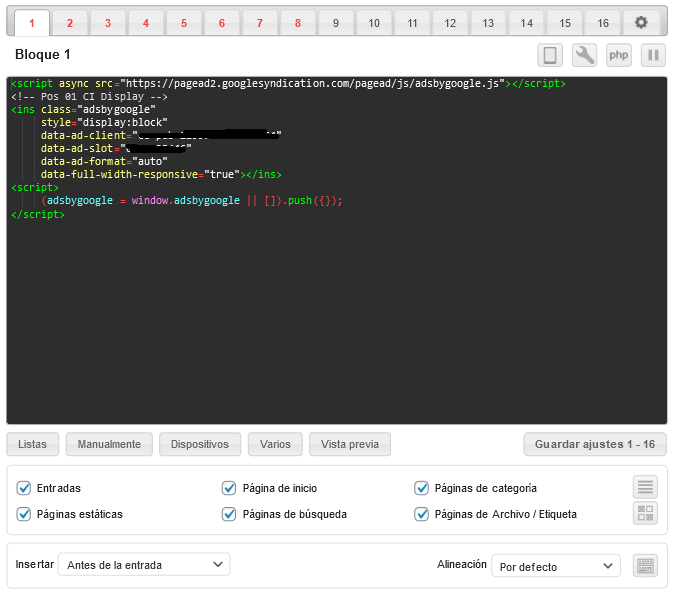The image size is (673, 593).
Task: Open Vista previa
Action: [350, 444]
